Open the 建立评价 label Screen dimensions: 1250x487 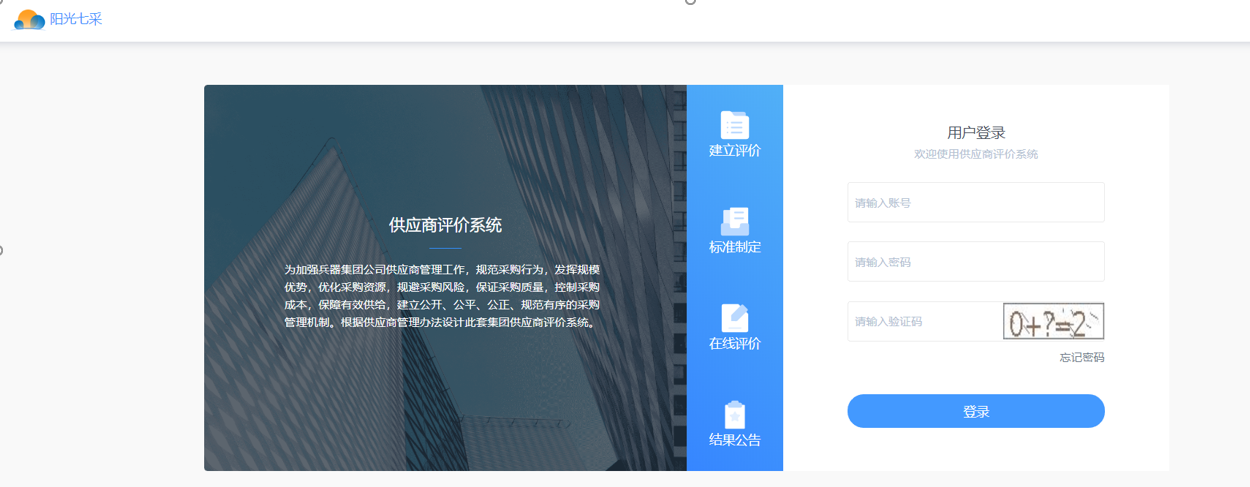click(735, 151)
